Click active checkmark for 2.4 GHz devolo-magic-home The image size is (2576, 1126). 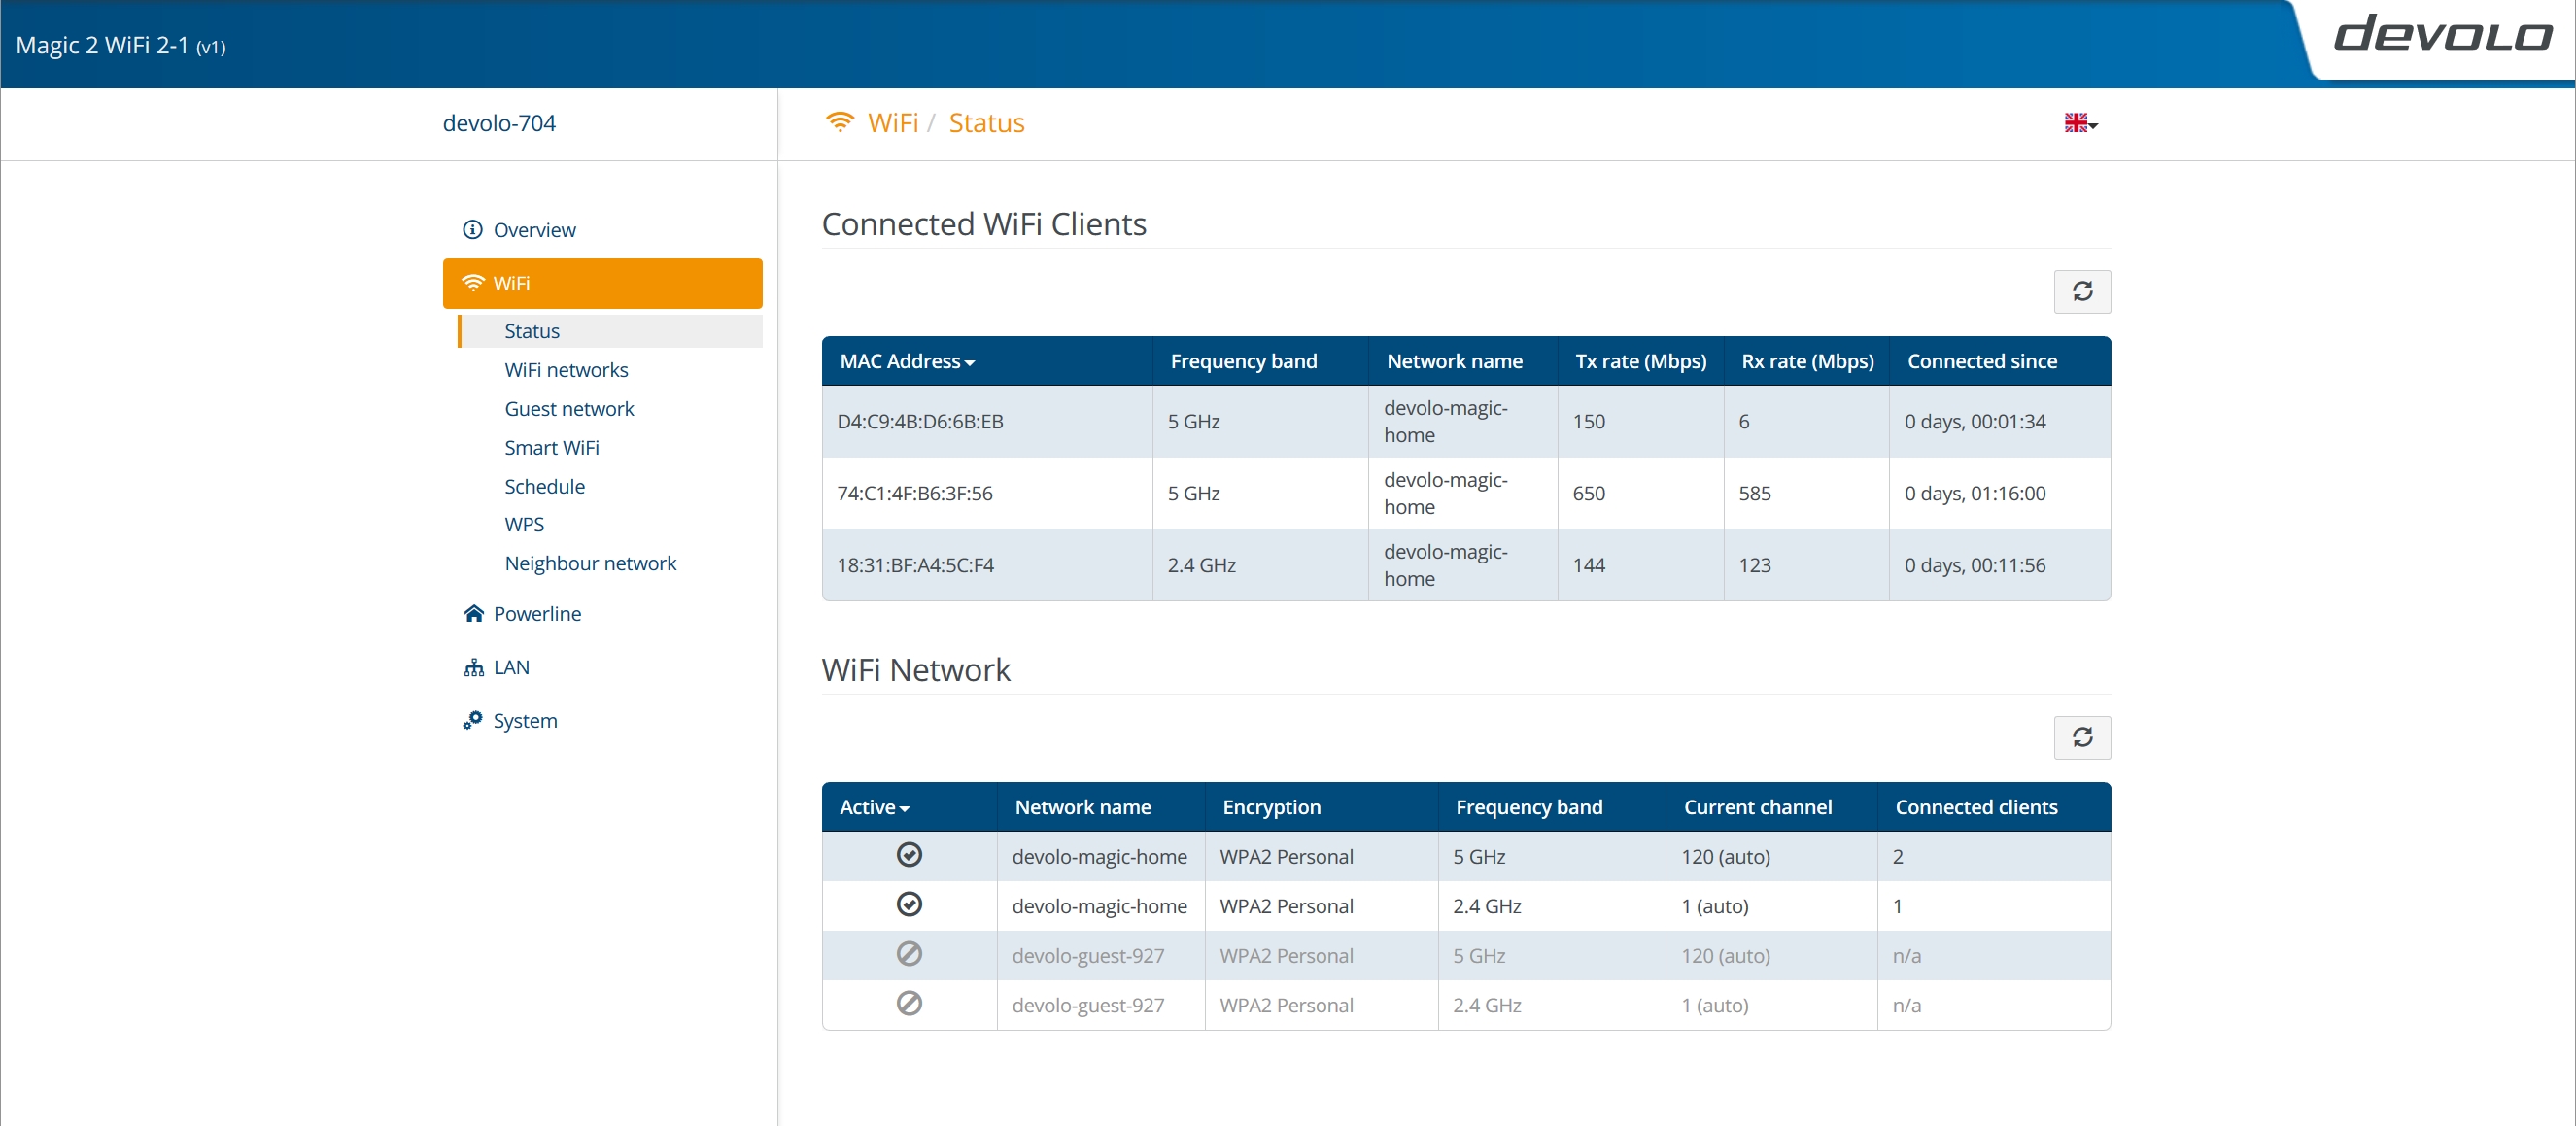pyautogui.click(x=908, y=905)
